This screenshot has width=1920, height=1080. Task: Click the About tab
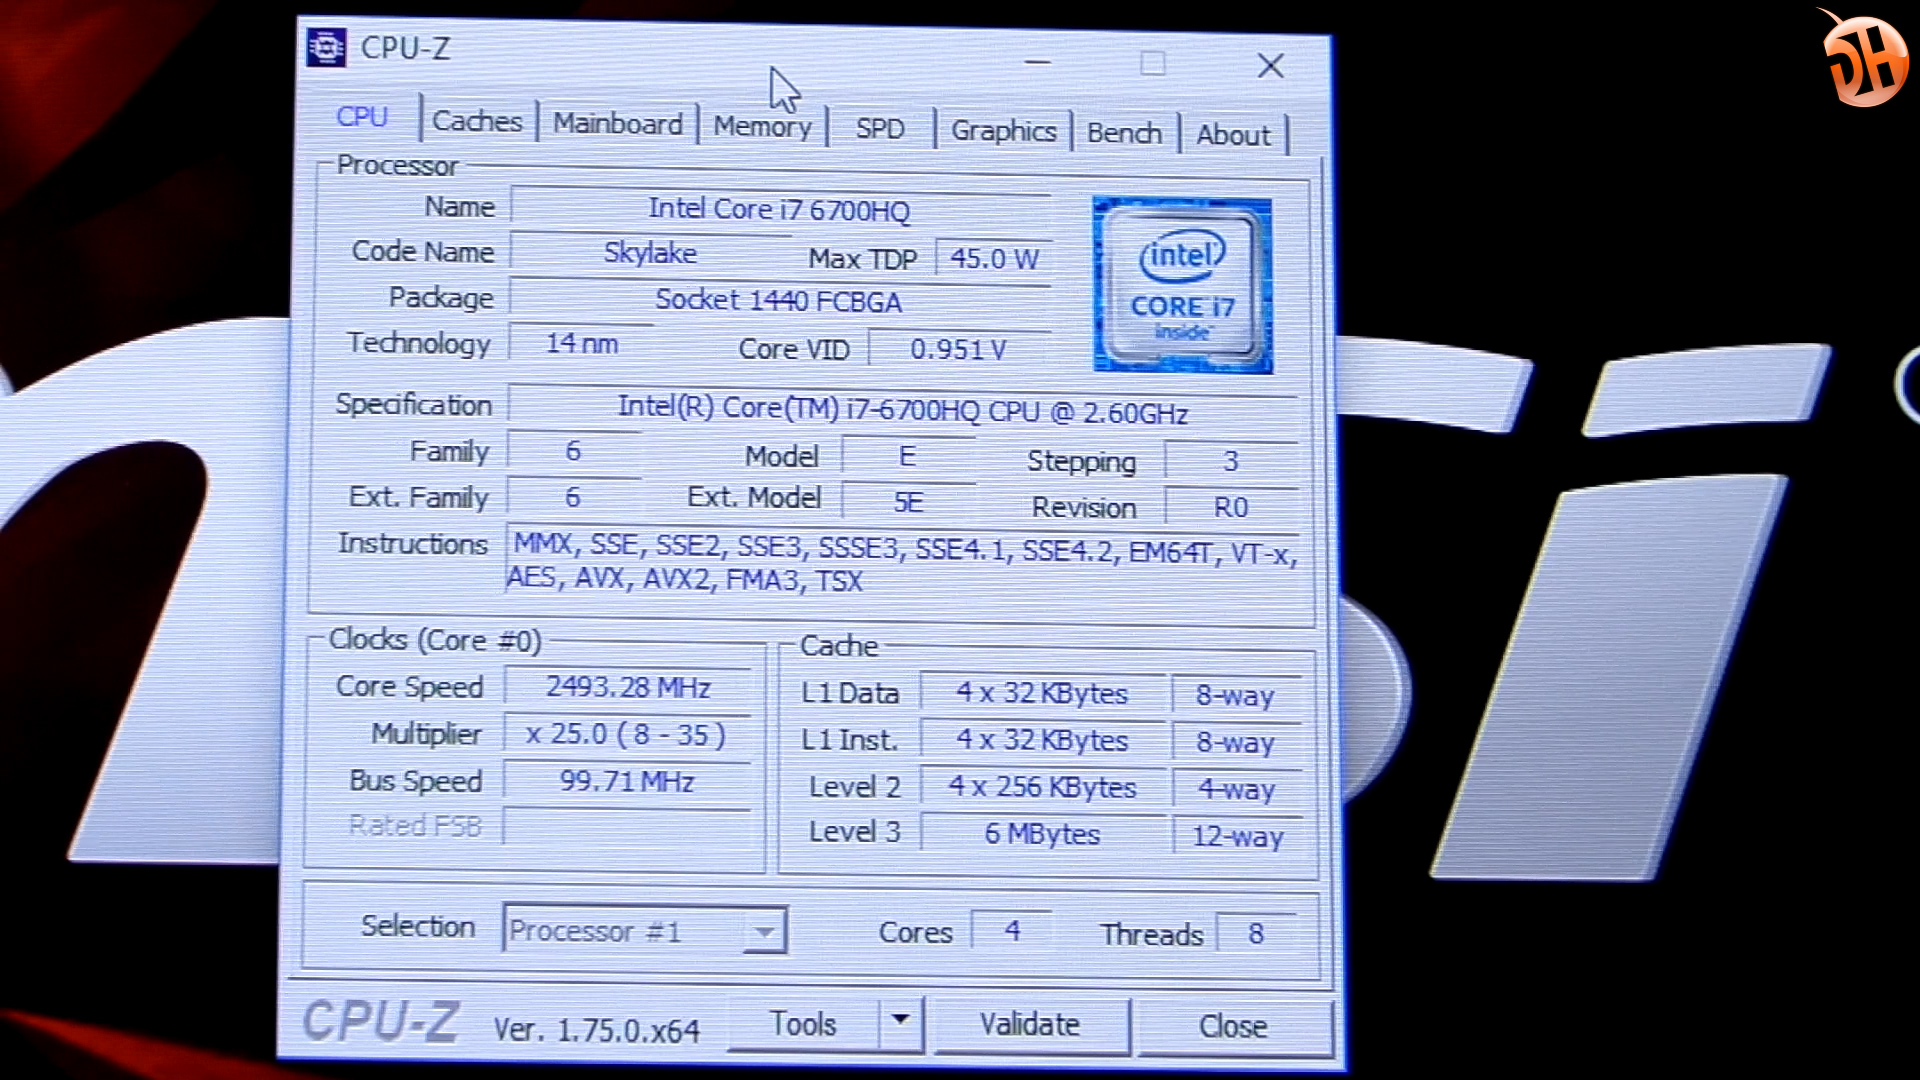click(1233, 129)
